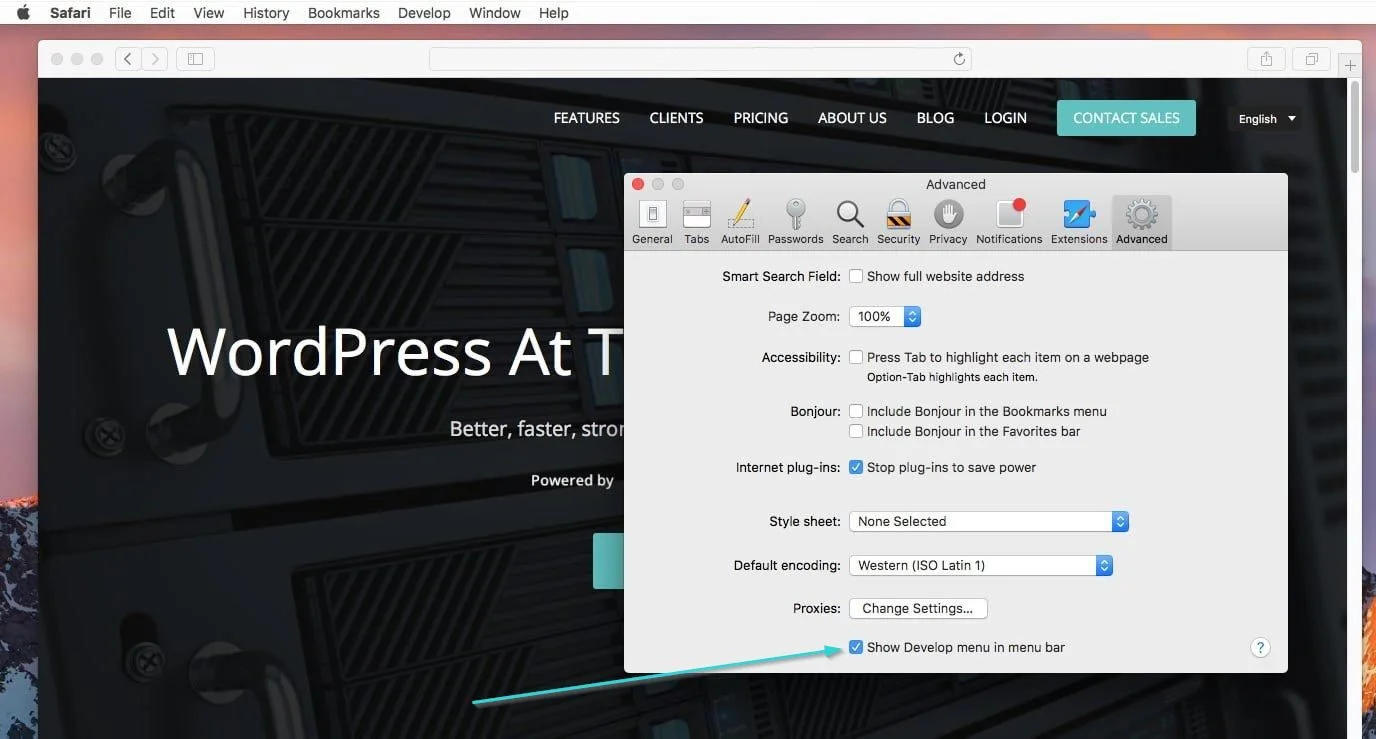
Task: Open the PRICING link on webpage
Action: pos(761,118)
